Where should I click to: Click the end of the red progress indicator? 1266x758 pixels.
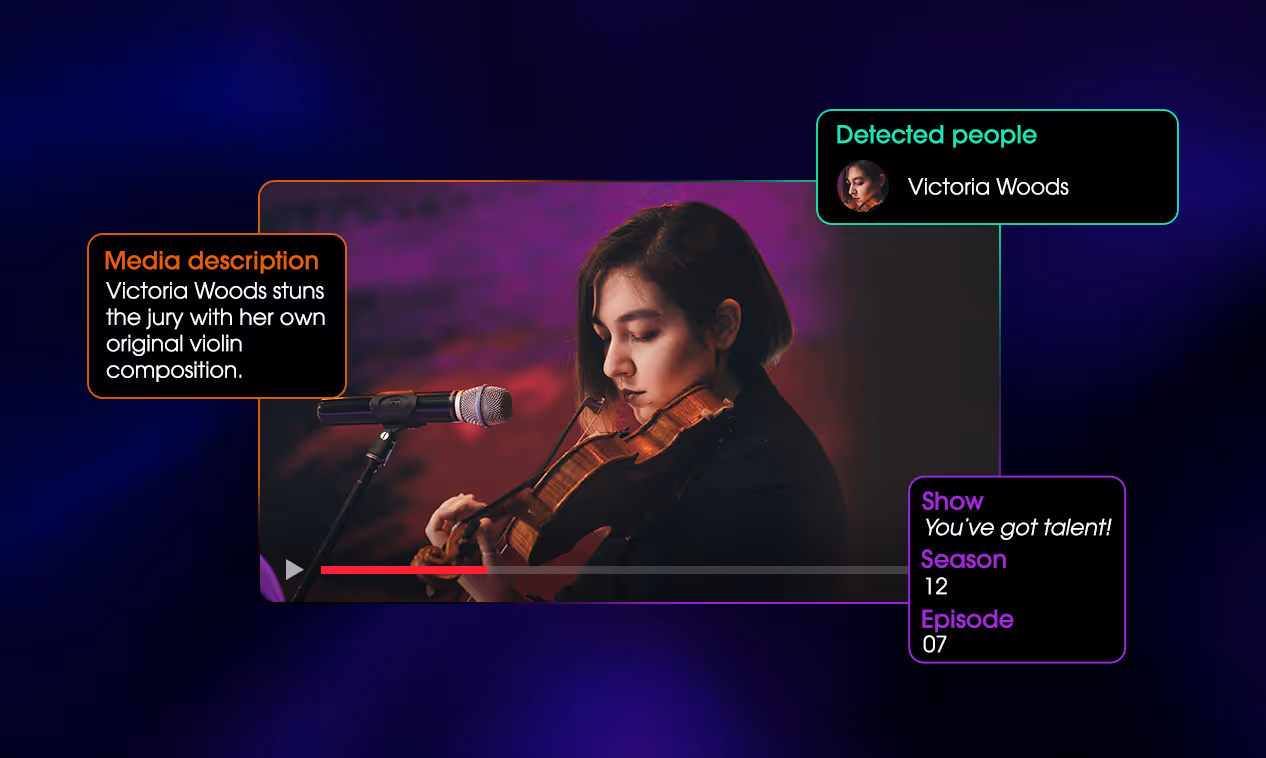pos(484,570)
